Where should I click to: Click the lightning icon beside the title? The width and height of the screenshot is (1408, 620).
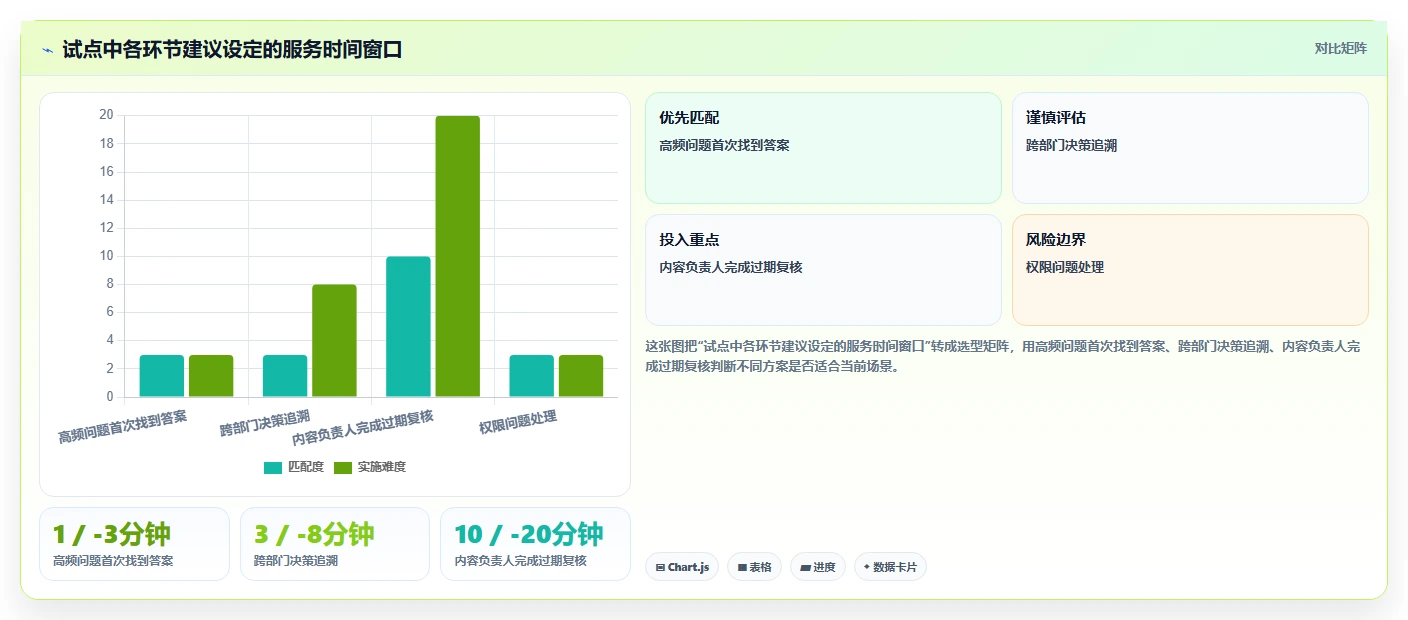(x=47, y=50)
